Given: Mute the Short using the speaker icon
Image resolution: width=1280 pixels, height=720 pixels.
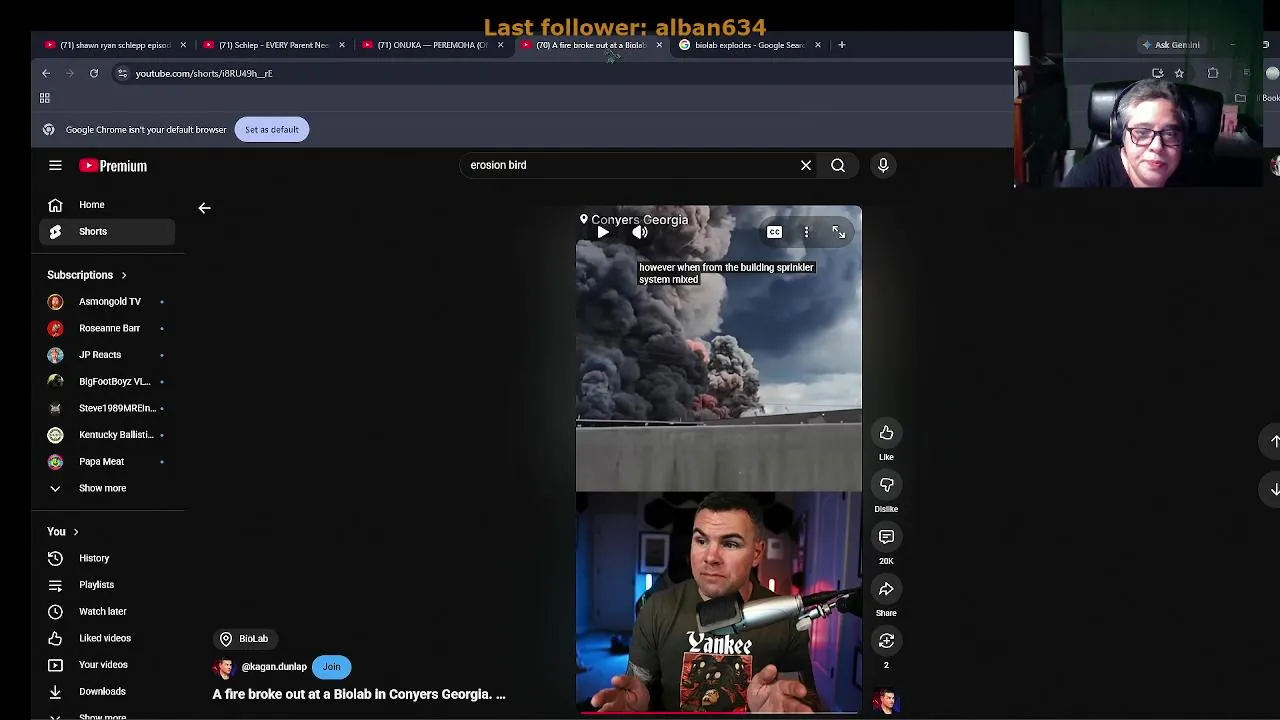Looking at the screenshot, I should [640, 232].
